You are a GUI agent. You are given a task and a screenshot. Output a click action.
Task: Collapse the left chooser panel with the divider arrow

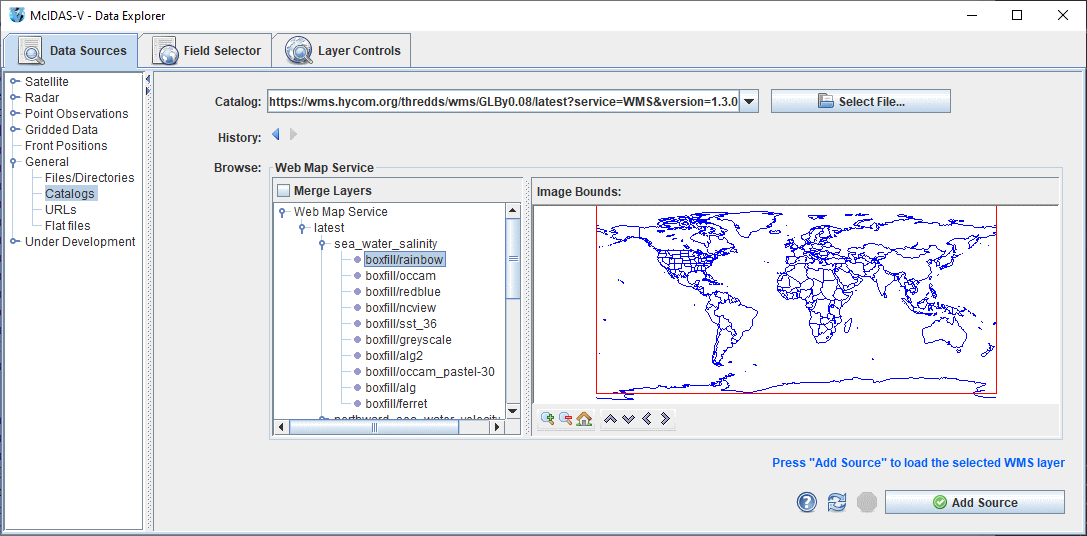(x=148, y=79)
